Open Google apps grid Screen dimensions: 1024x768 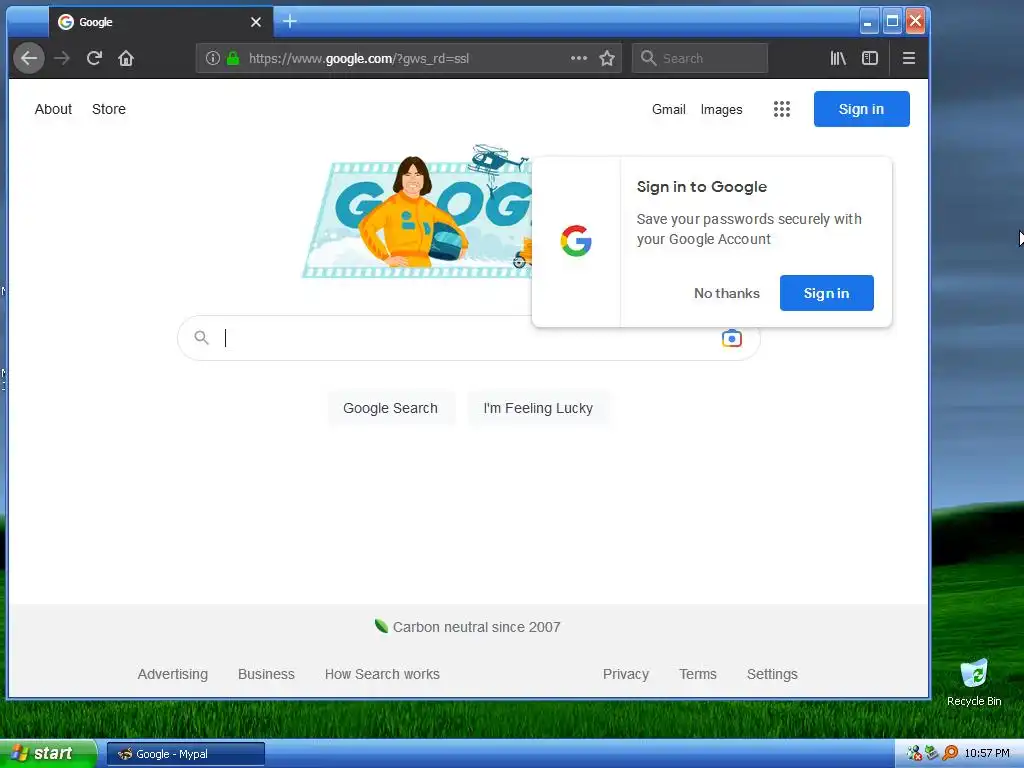[782, 109]
